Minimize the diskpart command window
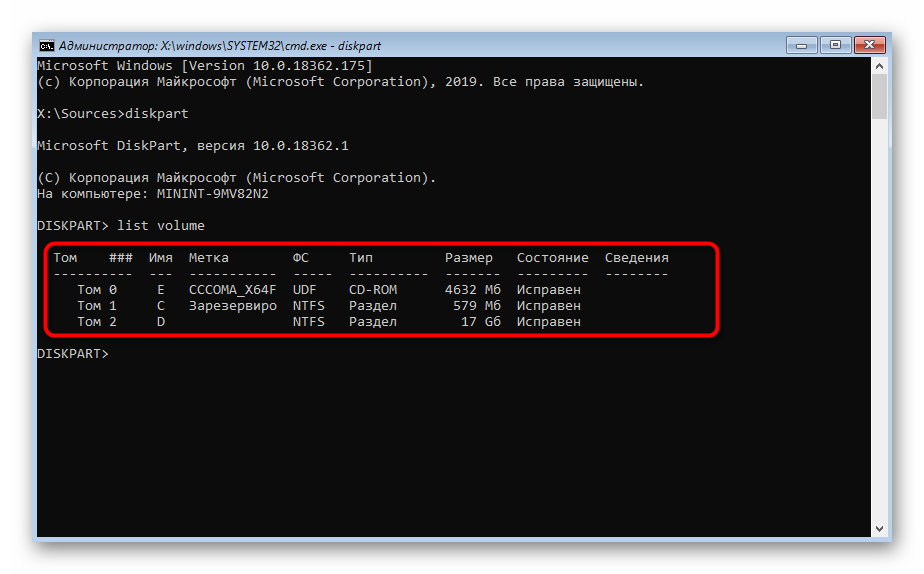This screenshot has width=924, height=574. [x=801, y=45]
